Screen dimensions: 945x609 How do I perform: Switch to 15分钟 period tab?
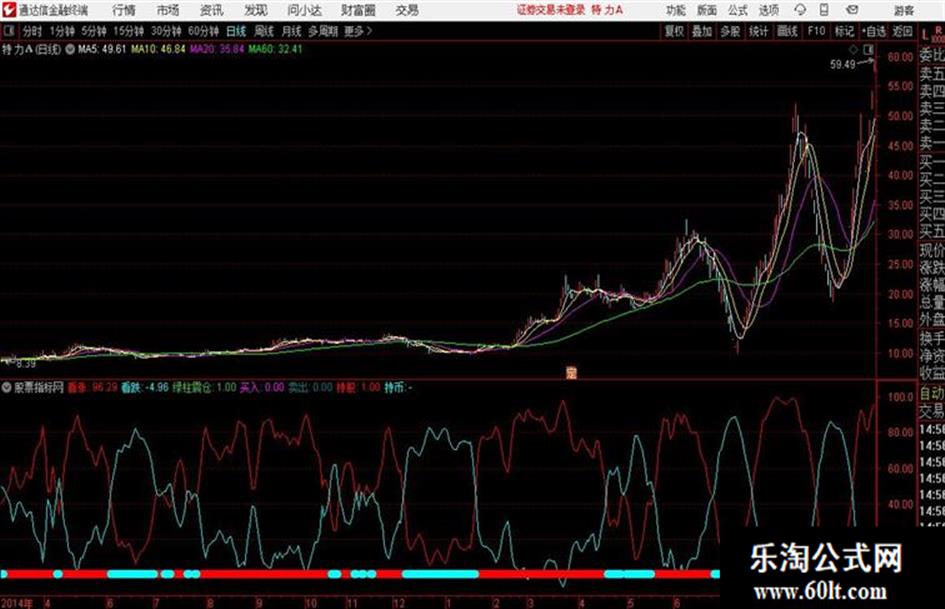tap(129, 31)
